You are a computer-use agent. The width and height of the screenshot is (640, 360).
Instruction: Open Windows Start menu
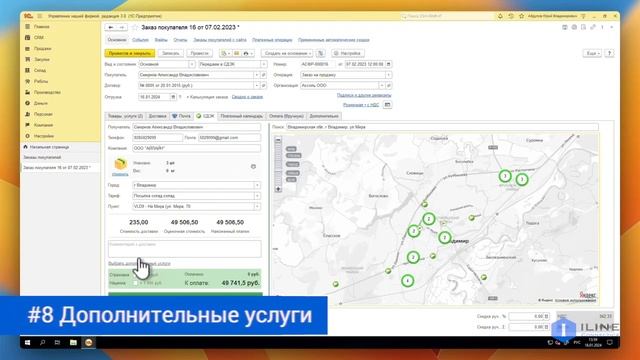(27, 342)
